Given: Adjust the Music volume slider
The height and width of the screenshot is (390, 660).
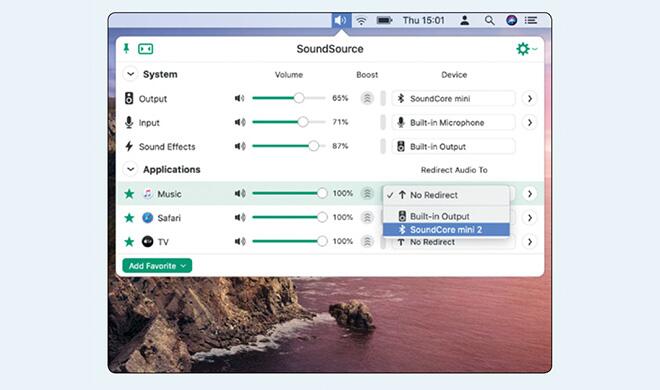Looking at the screenshot, I should click(x=290, y=193).
